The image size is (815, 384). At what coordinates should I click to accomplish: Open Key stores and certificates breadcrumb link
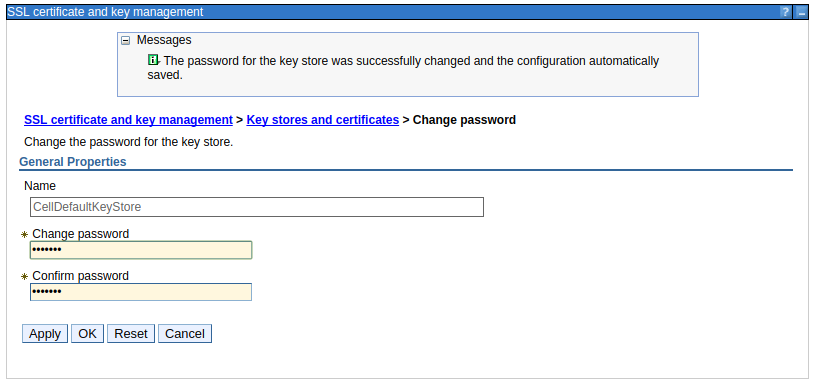(x=323, y=120)
